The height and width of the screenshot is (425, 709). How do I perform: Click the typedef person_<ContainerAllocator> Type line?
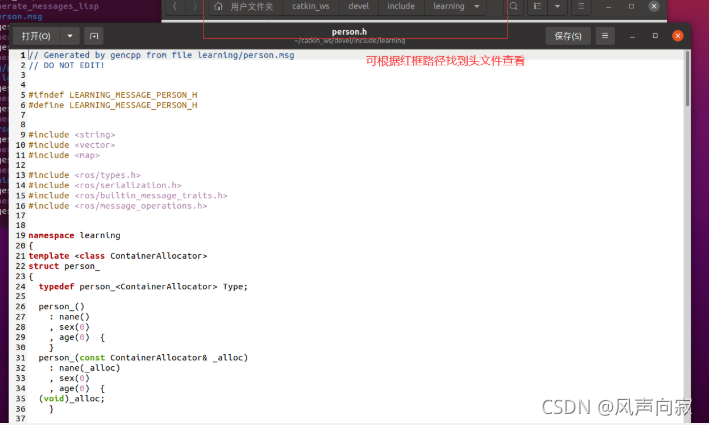pos(143,287)
